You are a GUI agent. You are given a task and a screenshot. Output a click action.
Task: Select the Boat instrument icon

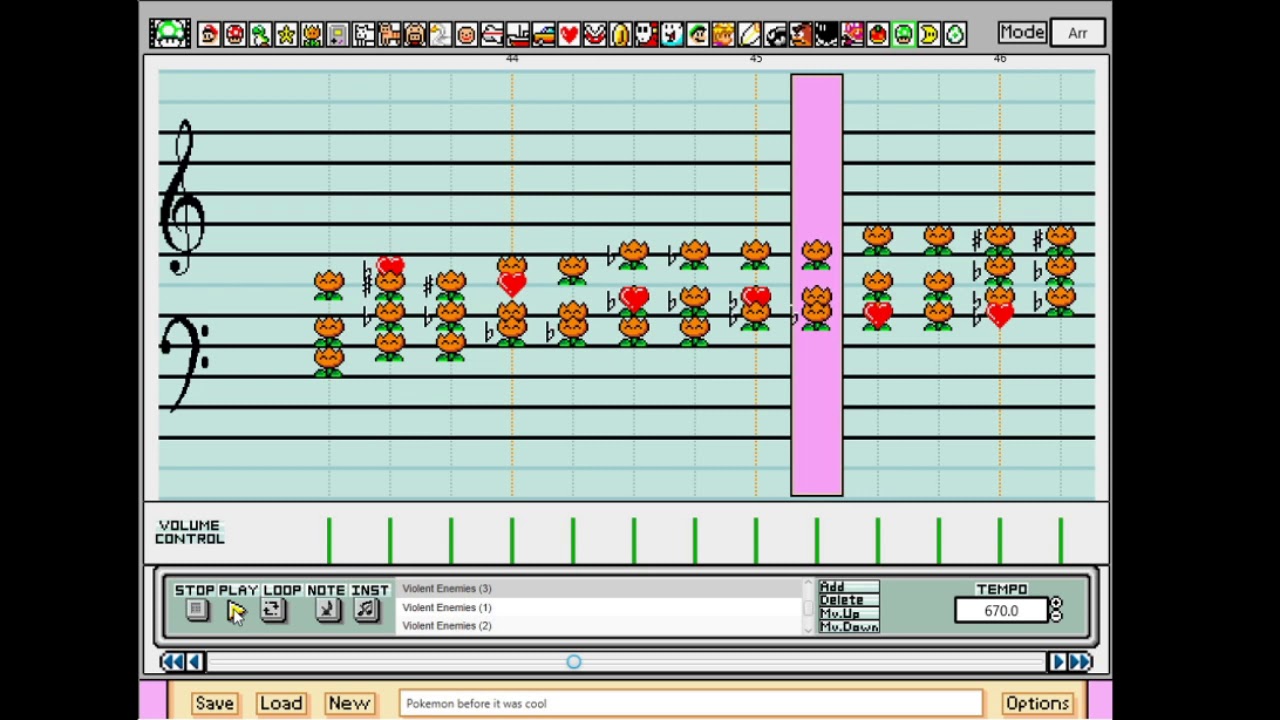(x=518, y=34)
